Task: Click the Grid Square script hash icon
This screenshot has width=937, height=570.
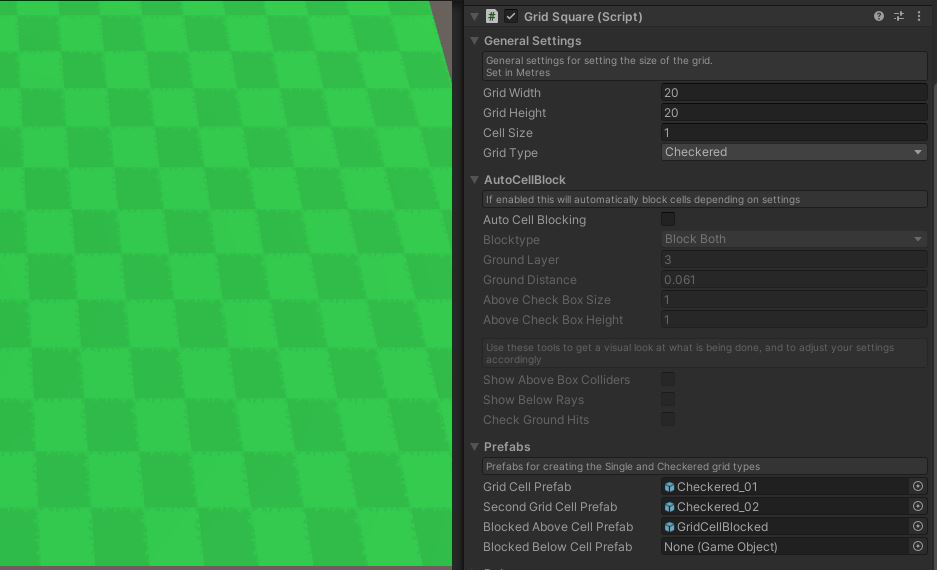Action: click(492, 16)
